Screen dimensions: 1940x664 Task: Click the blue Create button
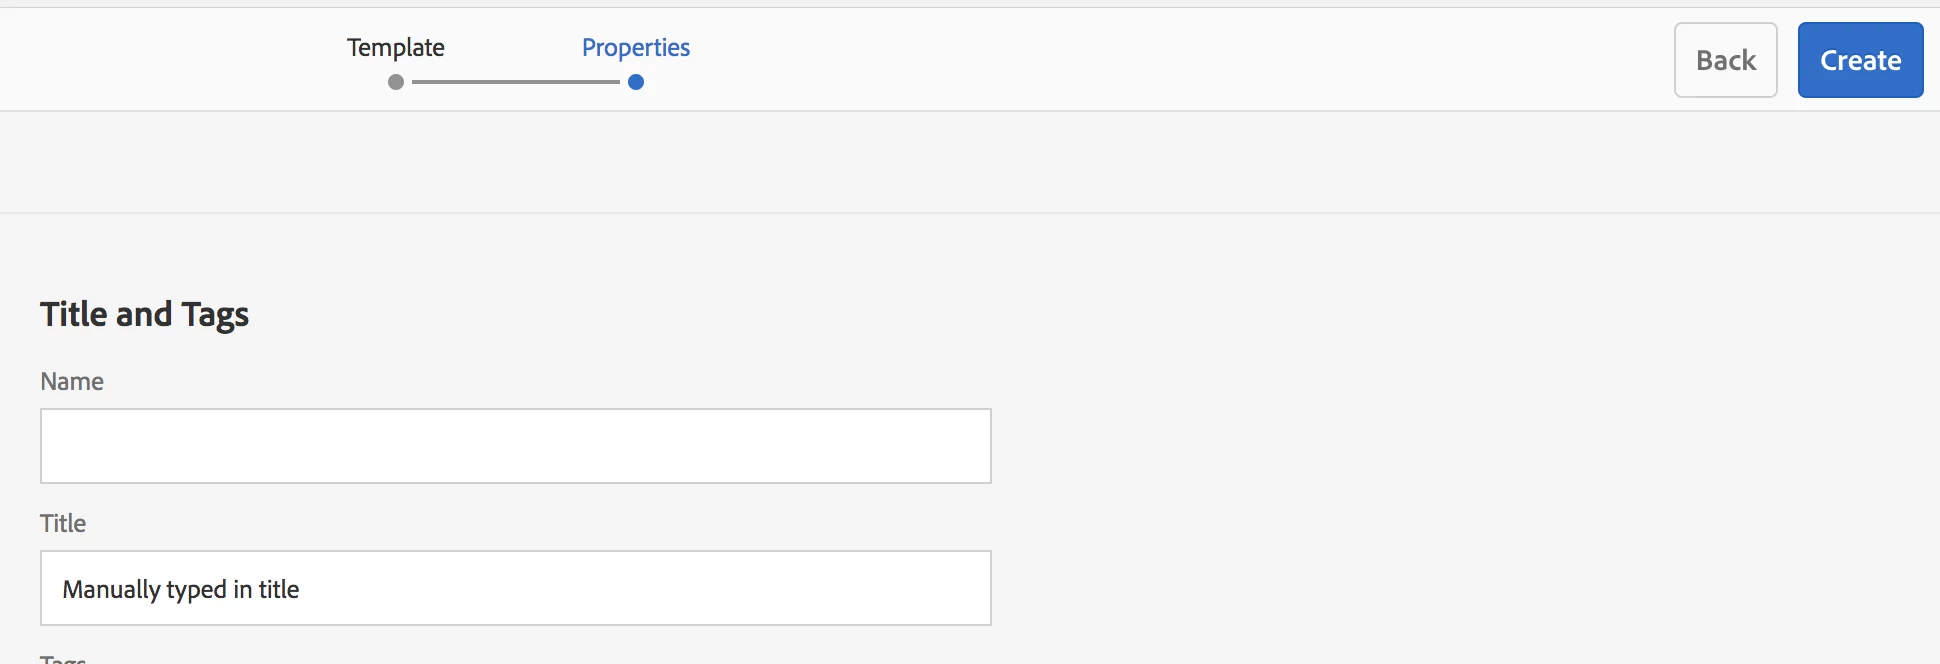point(1860,60)
